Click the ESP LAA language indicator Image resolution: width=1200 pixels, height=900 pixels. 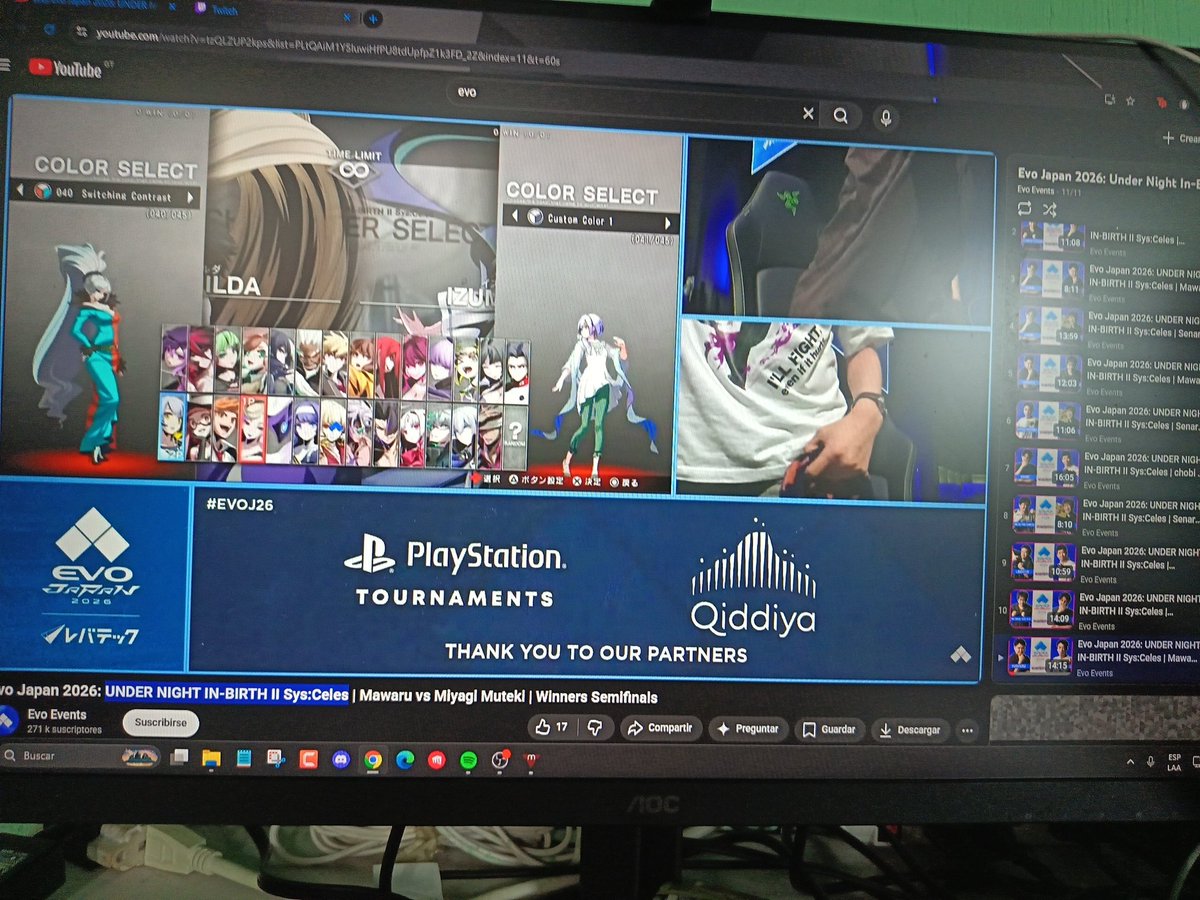[1174, 763]
